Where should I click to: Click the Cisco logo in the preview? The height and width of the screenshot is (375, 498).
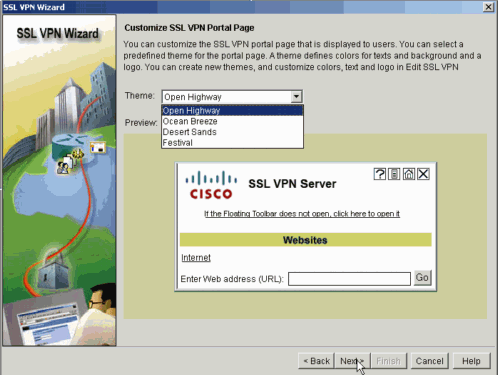coord(211,185)
